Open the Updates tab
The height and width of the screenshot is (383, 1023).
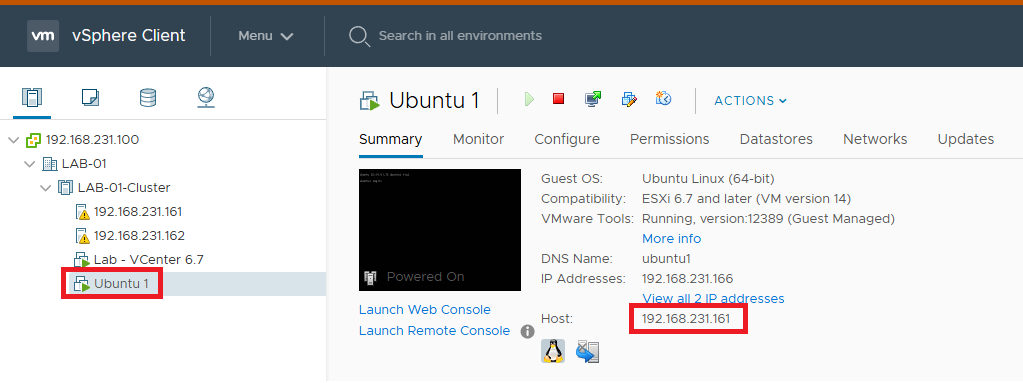coord(966,140)
